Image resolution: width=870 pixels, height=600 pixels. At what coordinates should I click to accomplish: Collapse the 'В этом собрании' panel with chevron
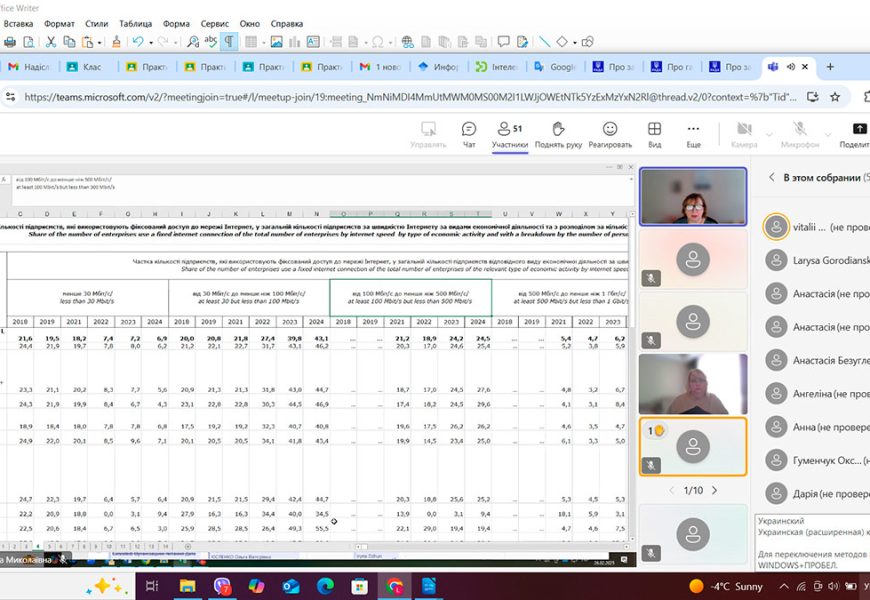tap(772, 177)
